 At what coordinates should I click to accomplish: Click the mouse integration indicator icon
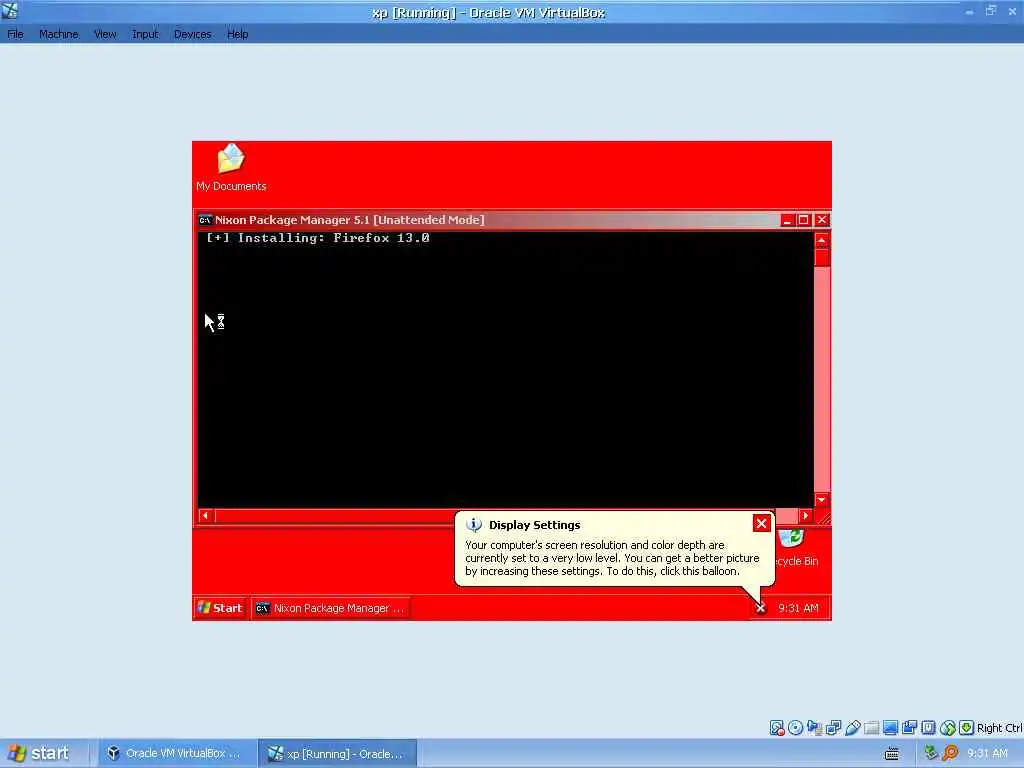pos(948,728)
